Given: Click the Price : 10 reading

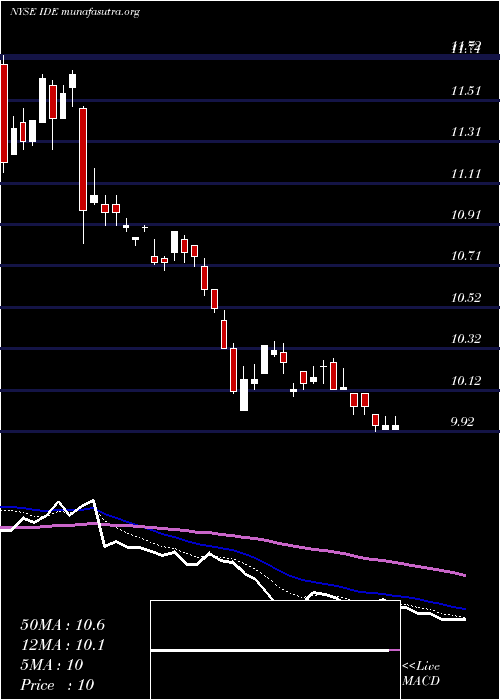Looking at the screenshot, I should coord(57,685).
